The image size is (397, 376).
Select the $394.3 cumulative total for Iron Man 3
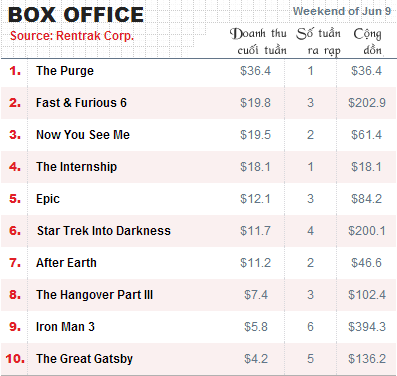point(367,327)
